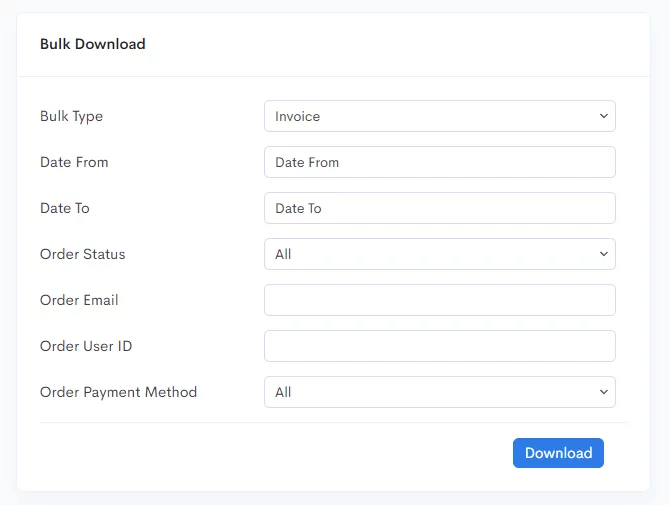Click the Date From label on the left
The width and height of the screenshot is (670, 505).
(x=74, y=162)
